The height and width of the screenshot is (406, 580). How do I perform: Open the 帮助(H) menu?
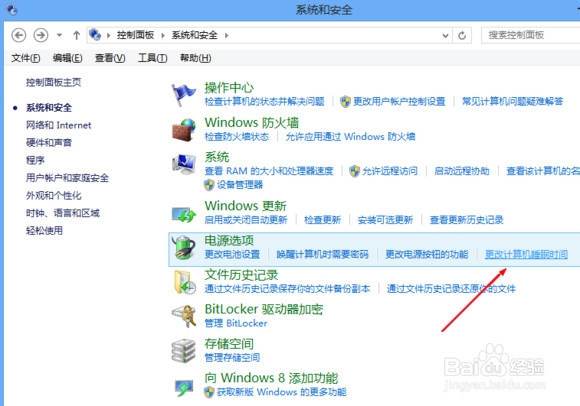195,58
